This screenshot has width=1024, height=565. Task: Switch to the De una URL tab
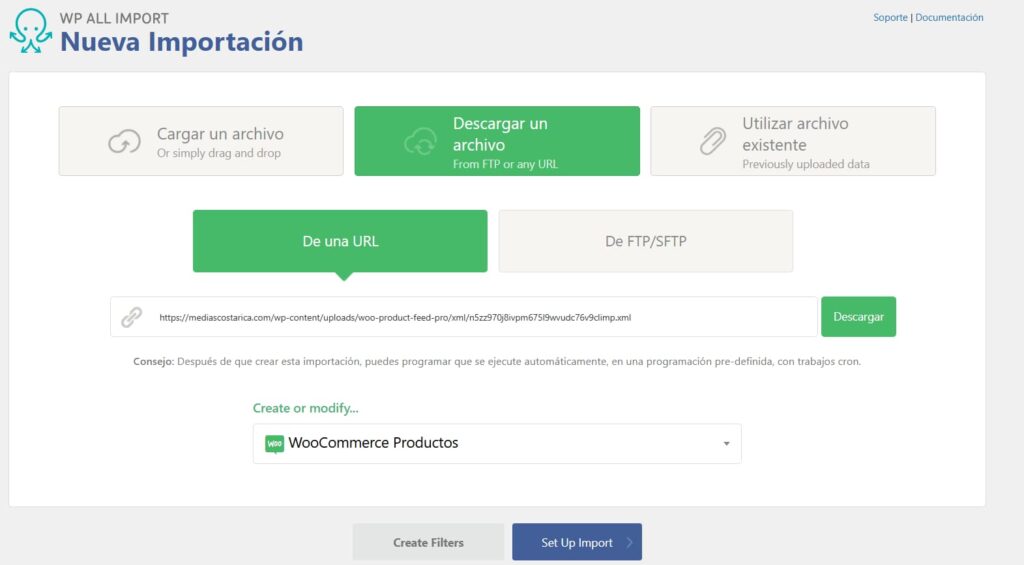click(340, 241)
